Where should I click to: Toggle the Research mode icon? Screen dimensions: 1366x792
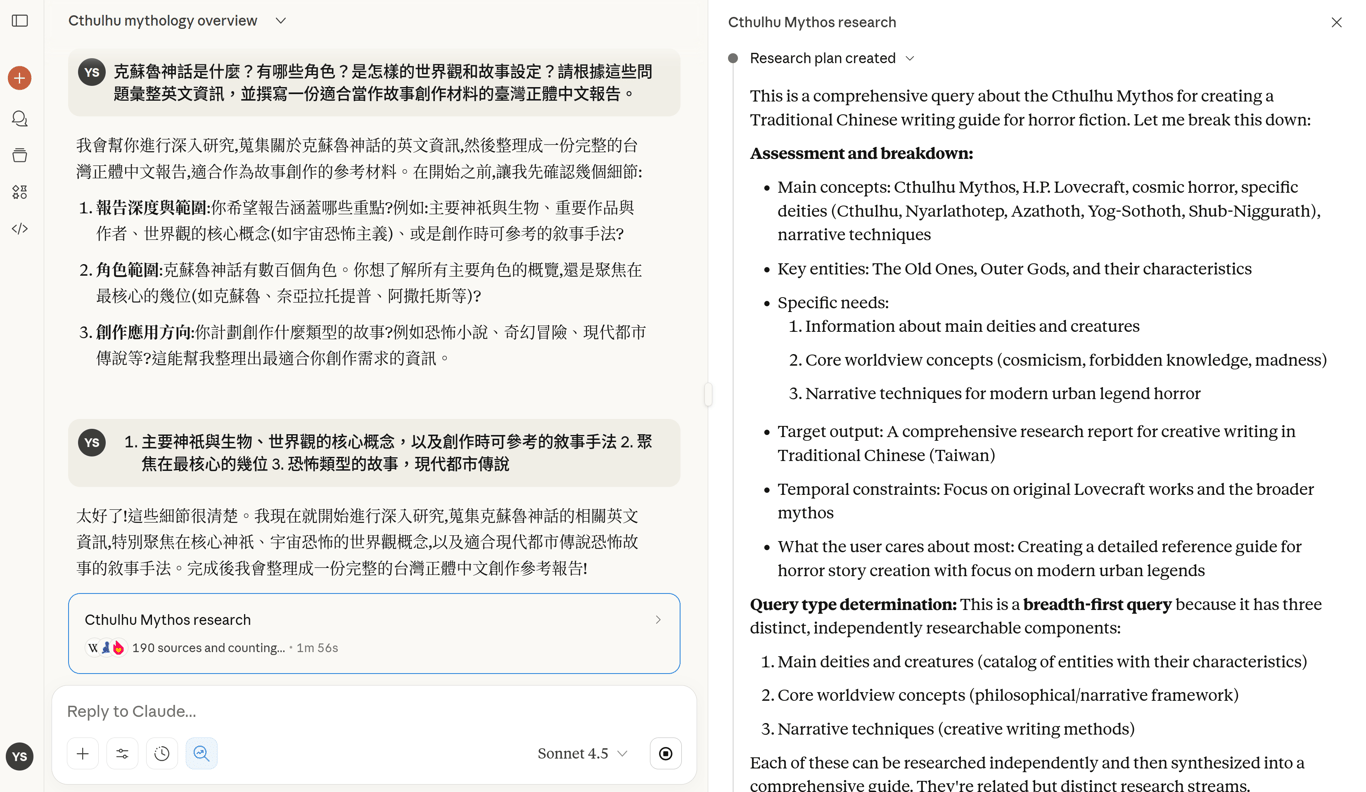(x=202, y=754)
